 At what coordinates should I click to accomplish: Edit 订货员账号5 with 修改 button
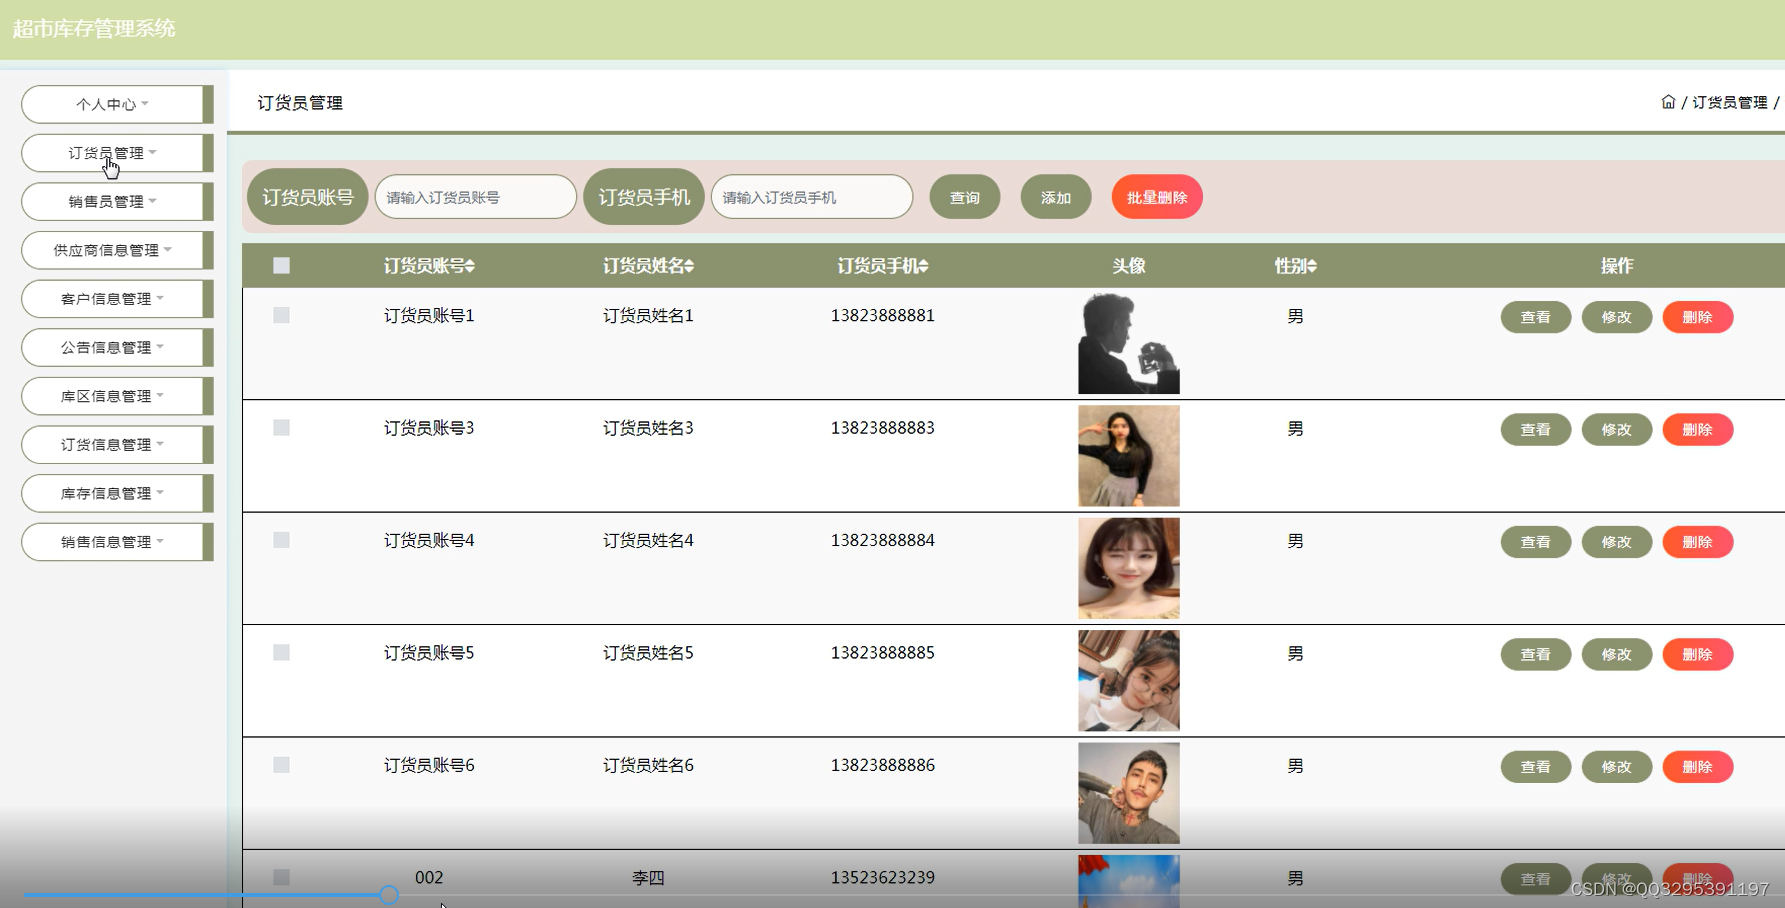pyautogui.click(x=1617, y=654)
